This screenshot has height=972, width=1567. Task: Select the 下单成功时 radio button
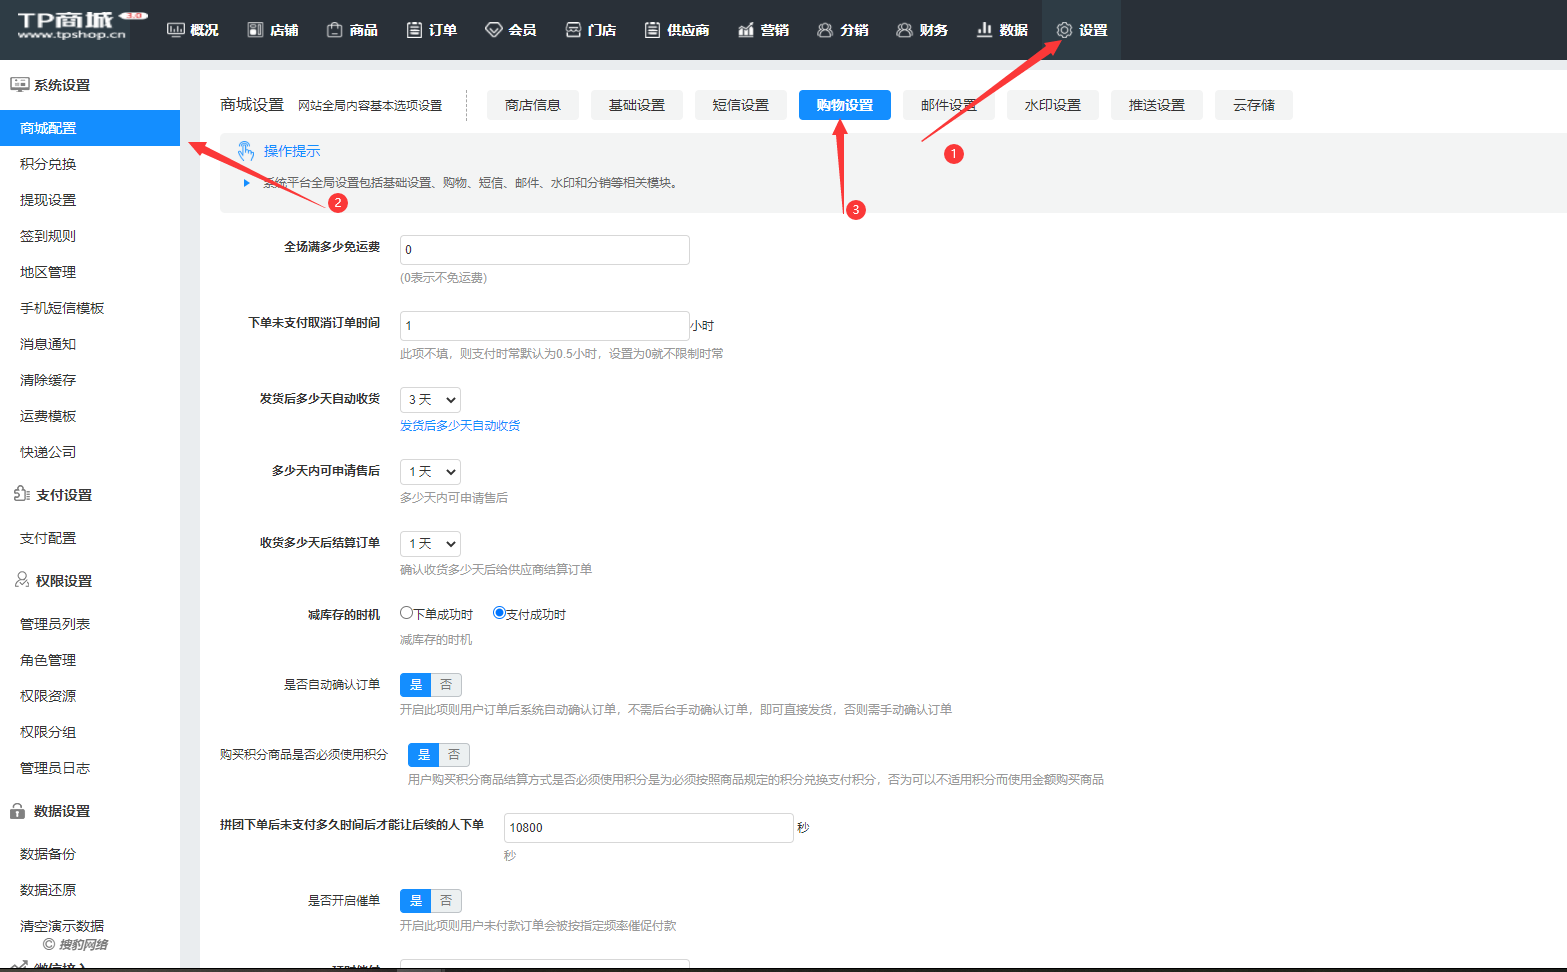tap(406, 613)
